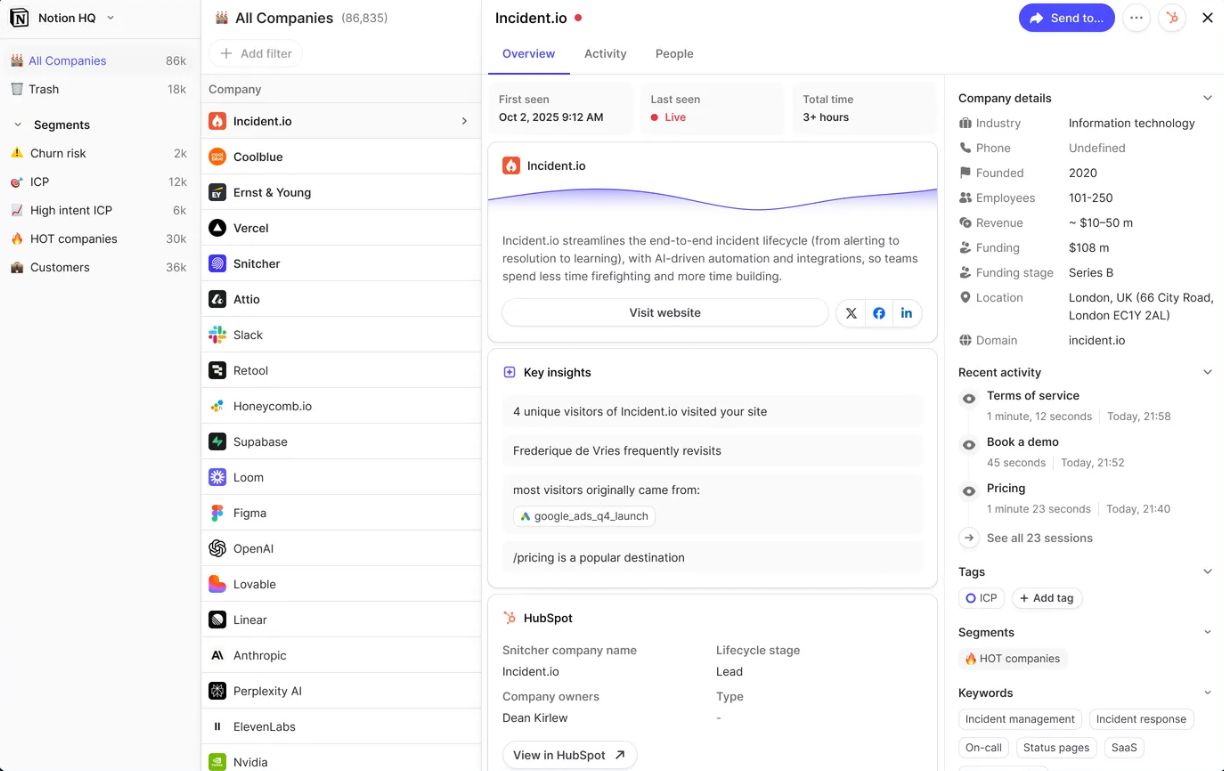Screen dimensions: 1224x771
Task: Click the OpenAI logo icon
Action: [217, 549]
